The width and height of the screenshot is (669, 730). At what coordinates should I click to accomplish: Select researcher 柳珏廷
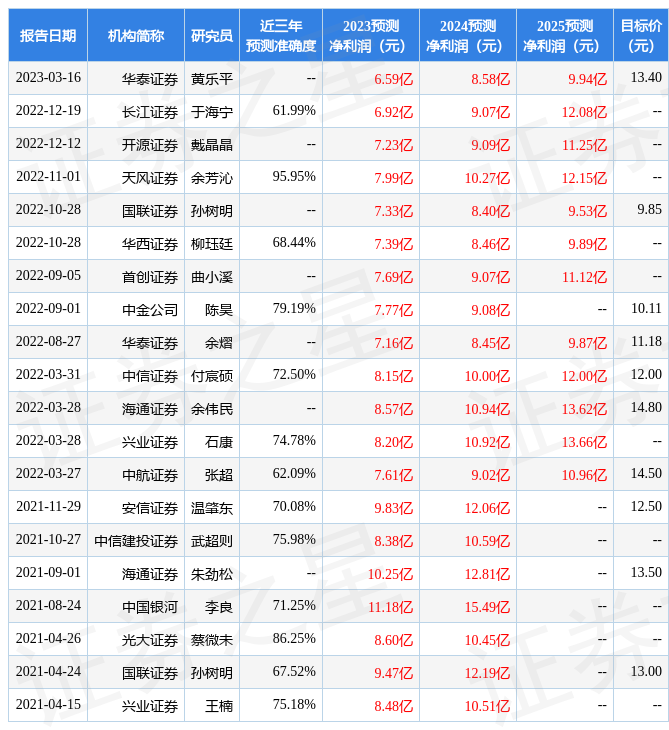(x=212, y=244)
